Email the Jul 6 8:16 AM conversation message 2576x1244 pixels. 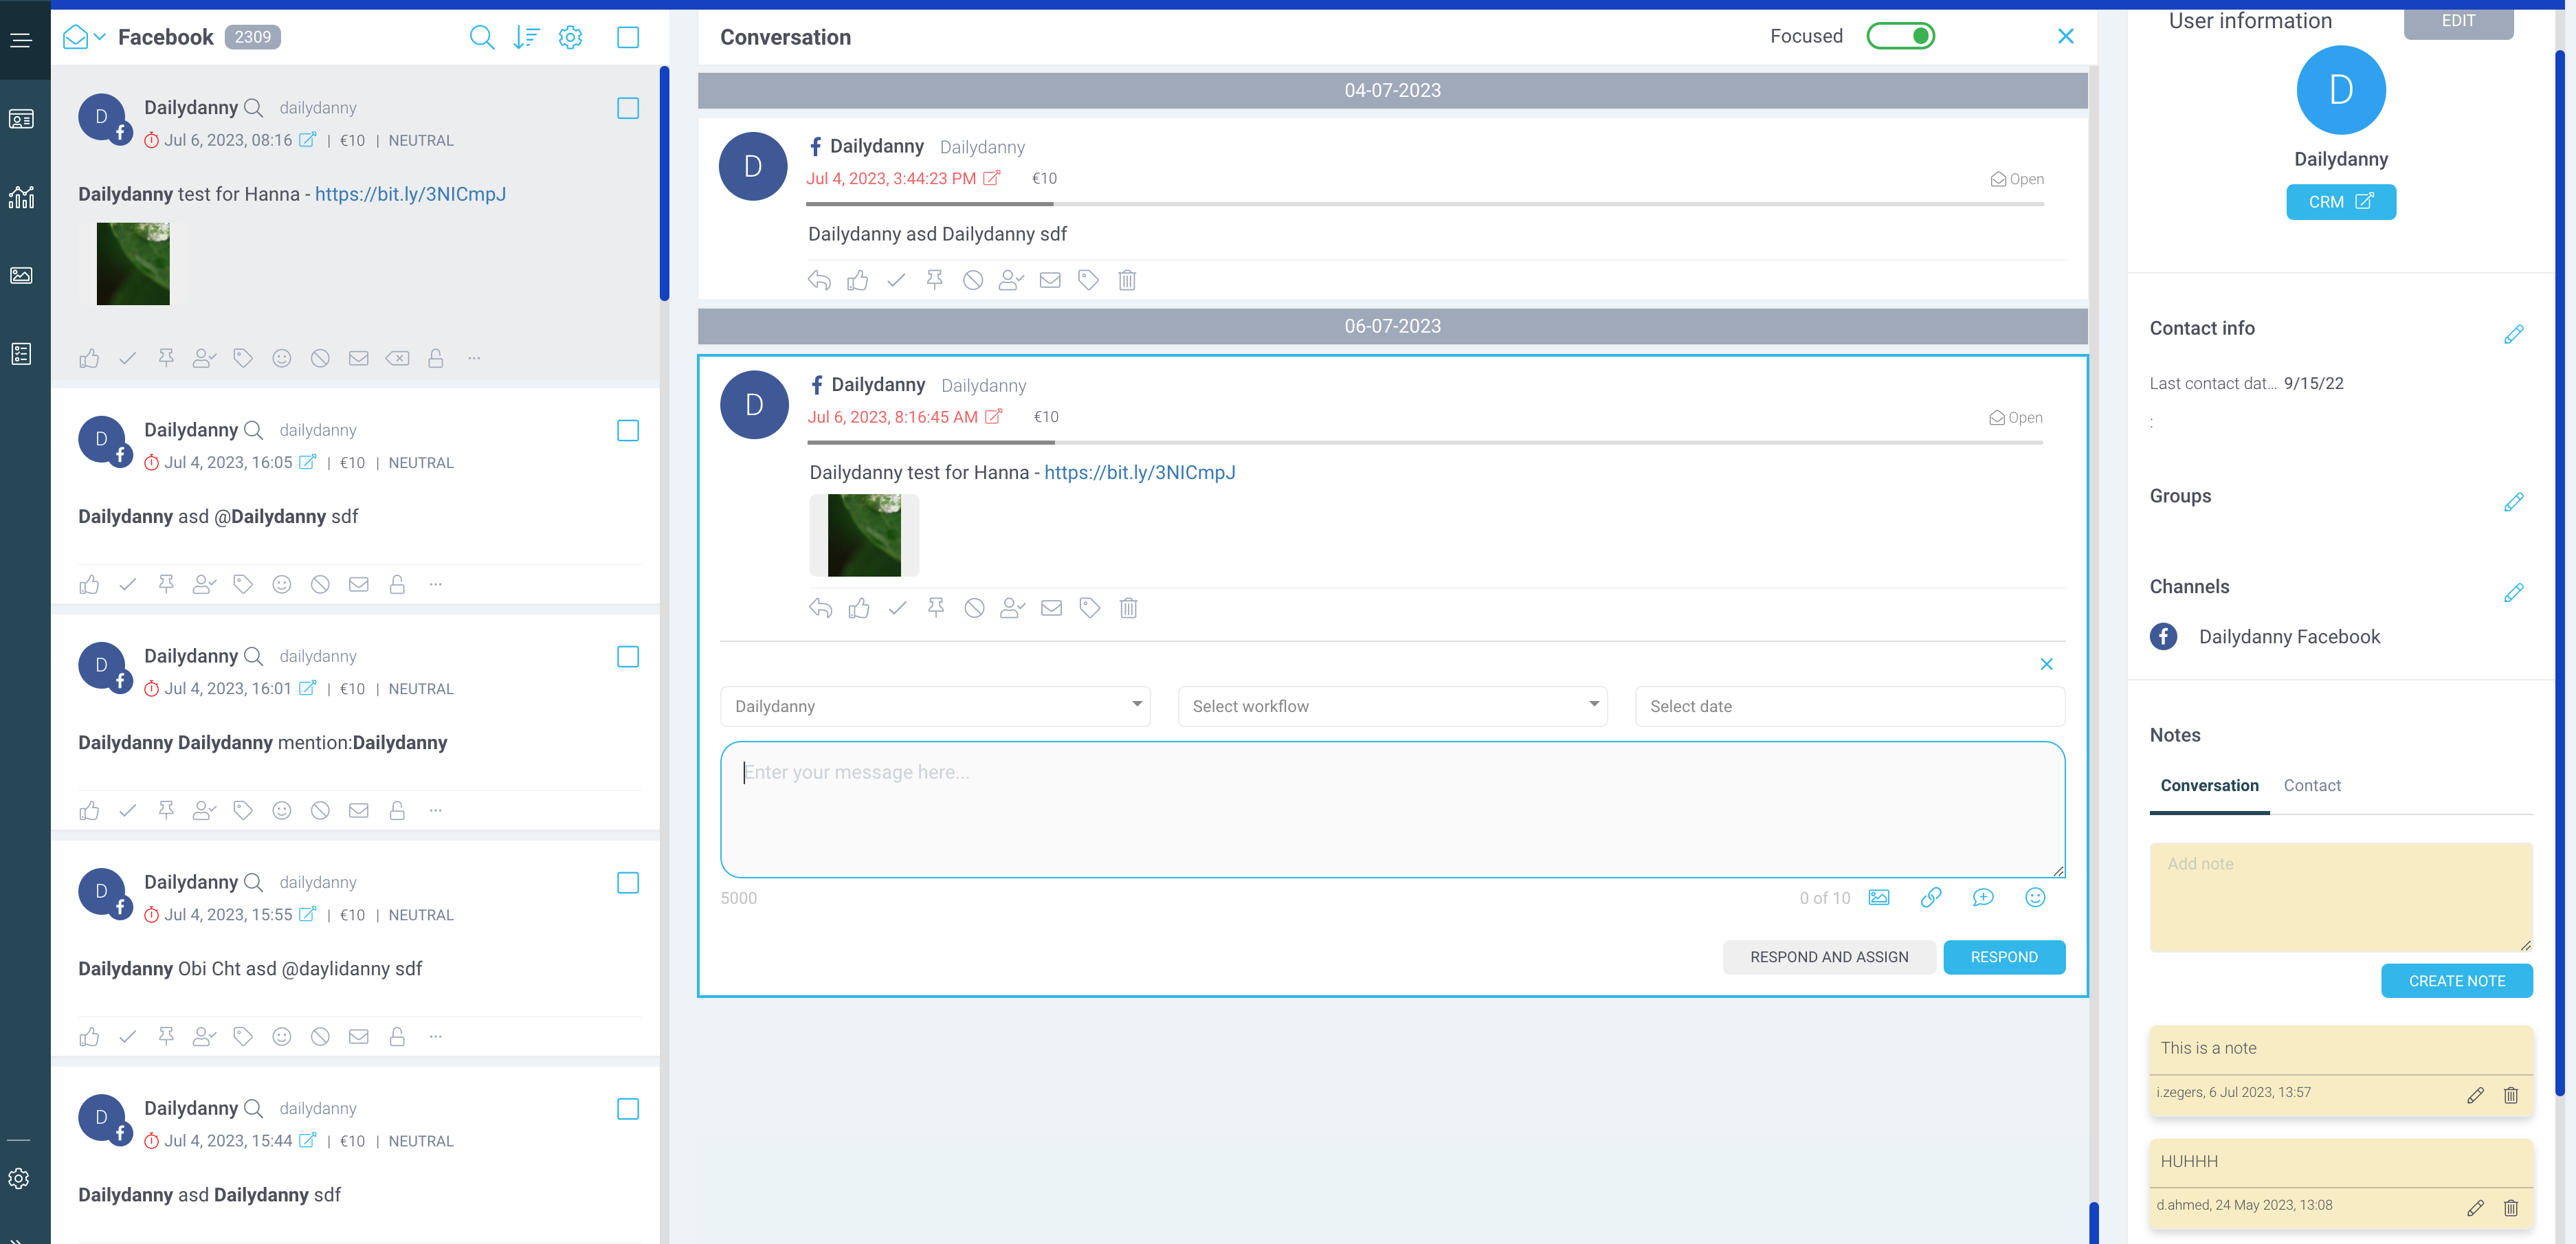coord(1051,608)
